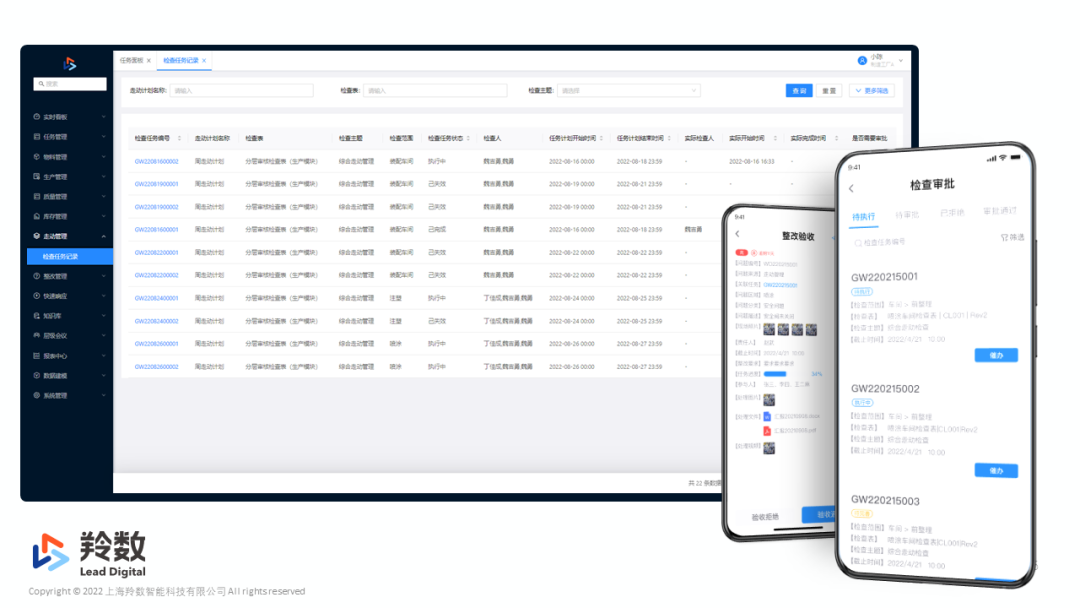The height and width of the screenshot is (608, 1080).
Task: Click the 重置 button
Action: tap(829, 90)
